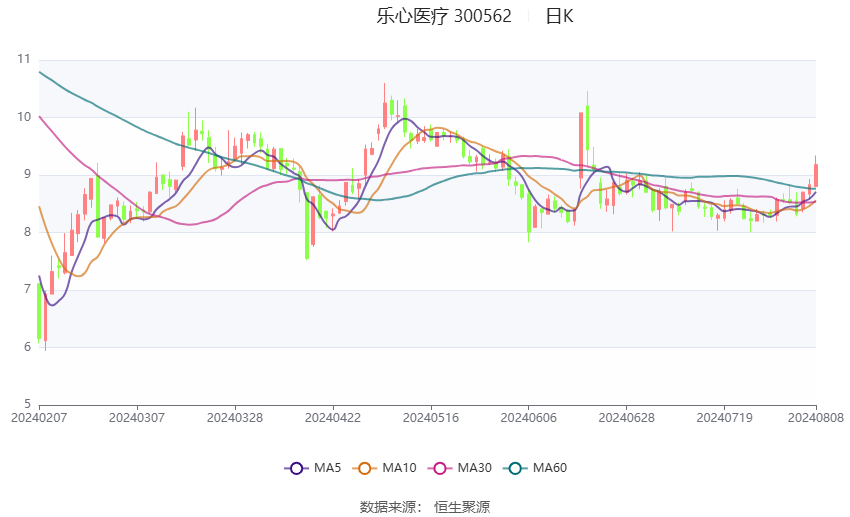850x517 pixels.
Task: Select the 20240422 x-axis date label
Action: pyautogui.click(x=333, y=418)
